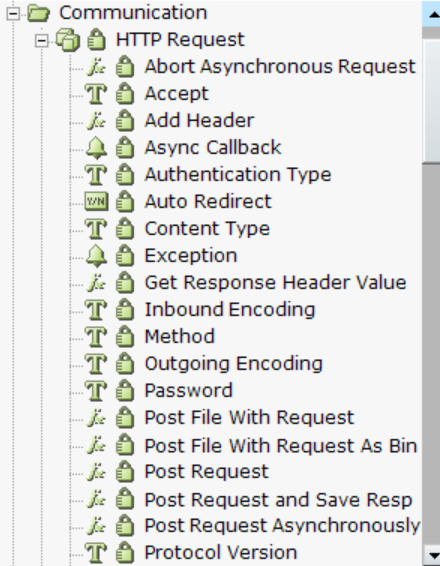Select Content Type in the tree
The image size is (440, 566).
point(207,229)
